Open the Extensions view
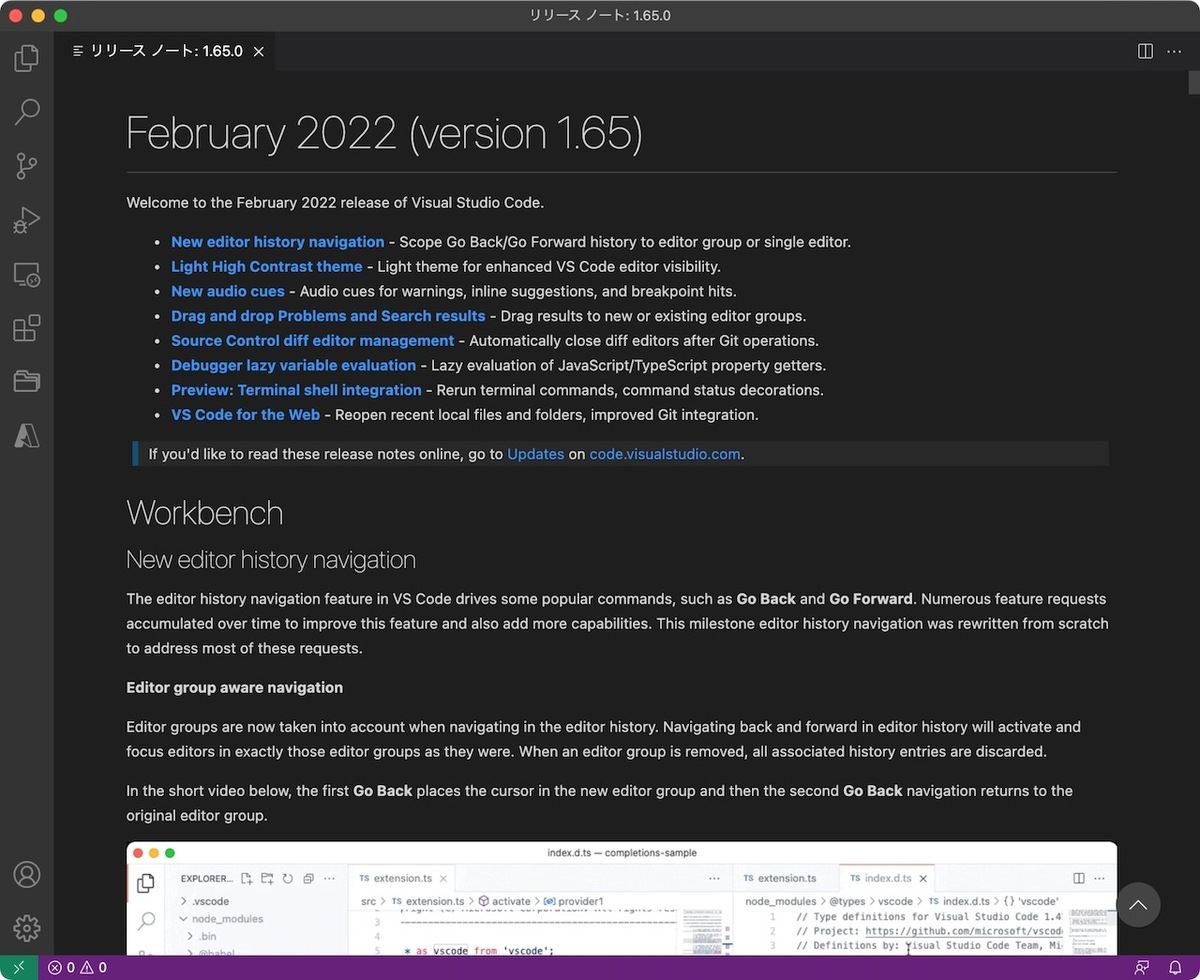This screenshot has width=1200, height=980. coord(27,327)
